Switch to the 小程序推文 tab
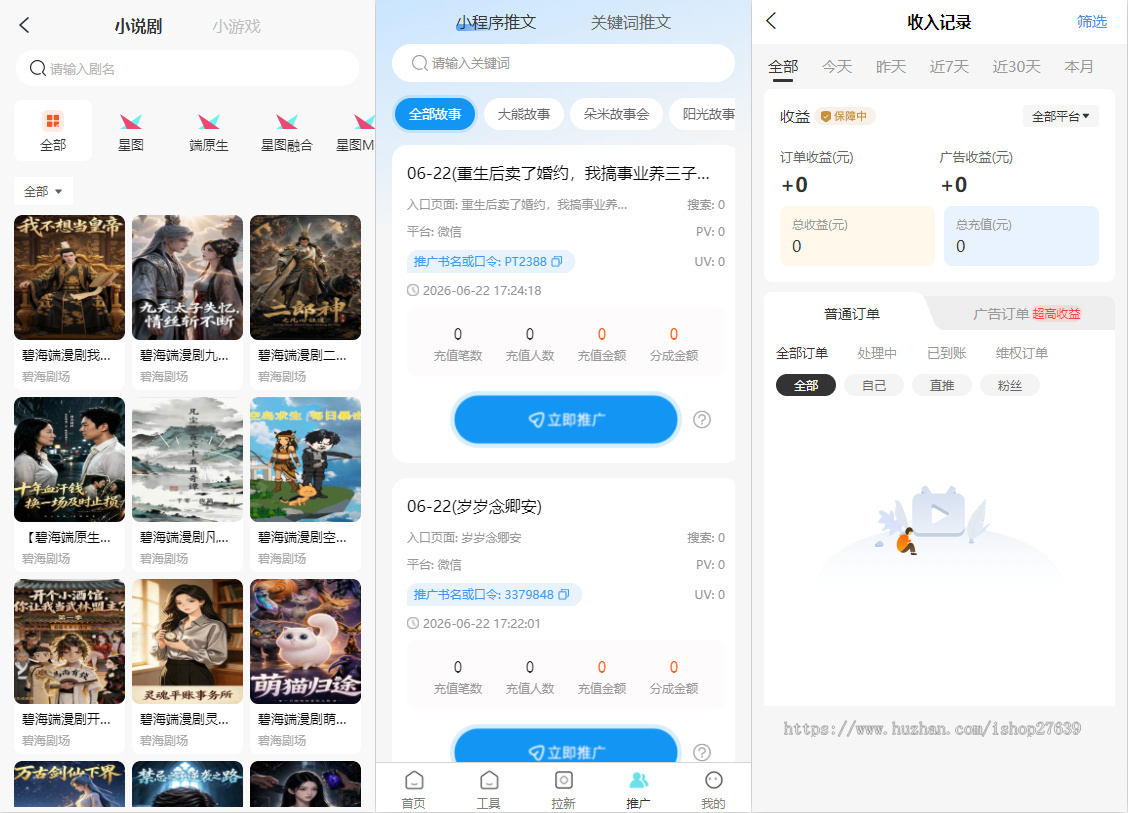Viewport: 1128px width, 813px height. pos(496,23)
